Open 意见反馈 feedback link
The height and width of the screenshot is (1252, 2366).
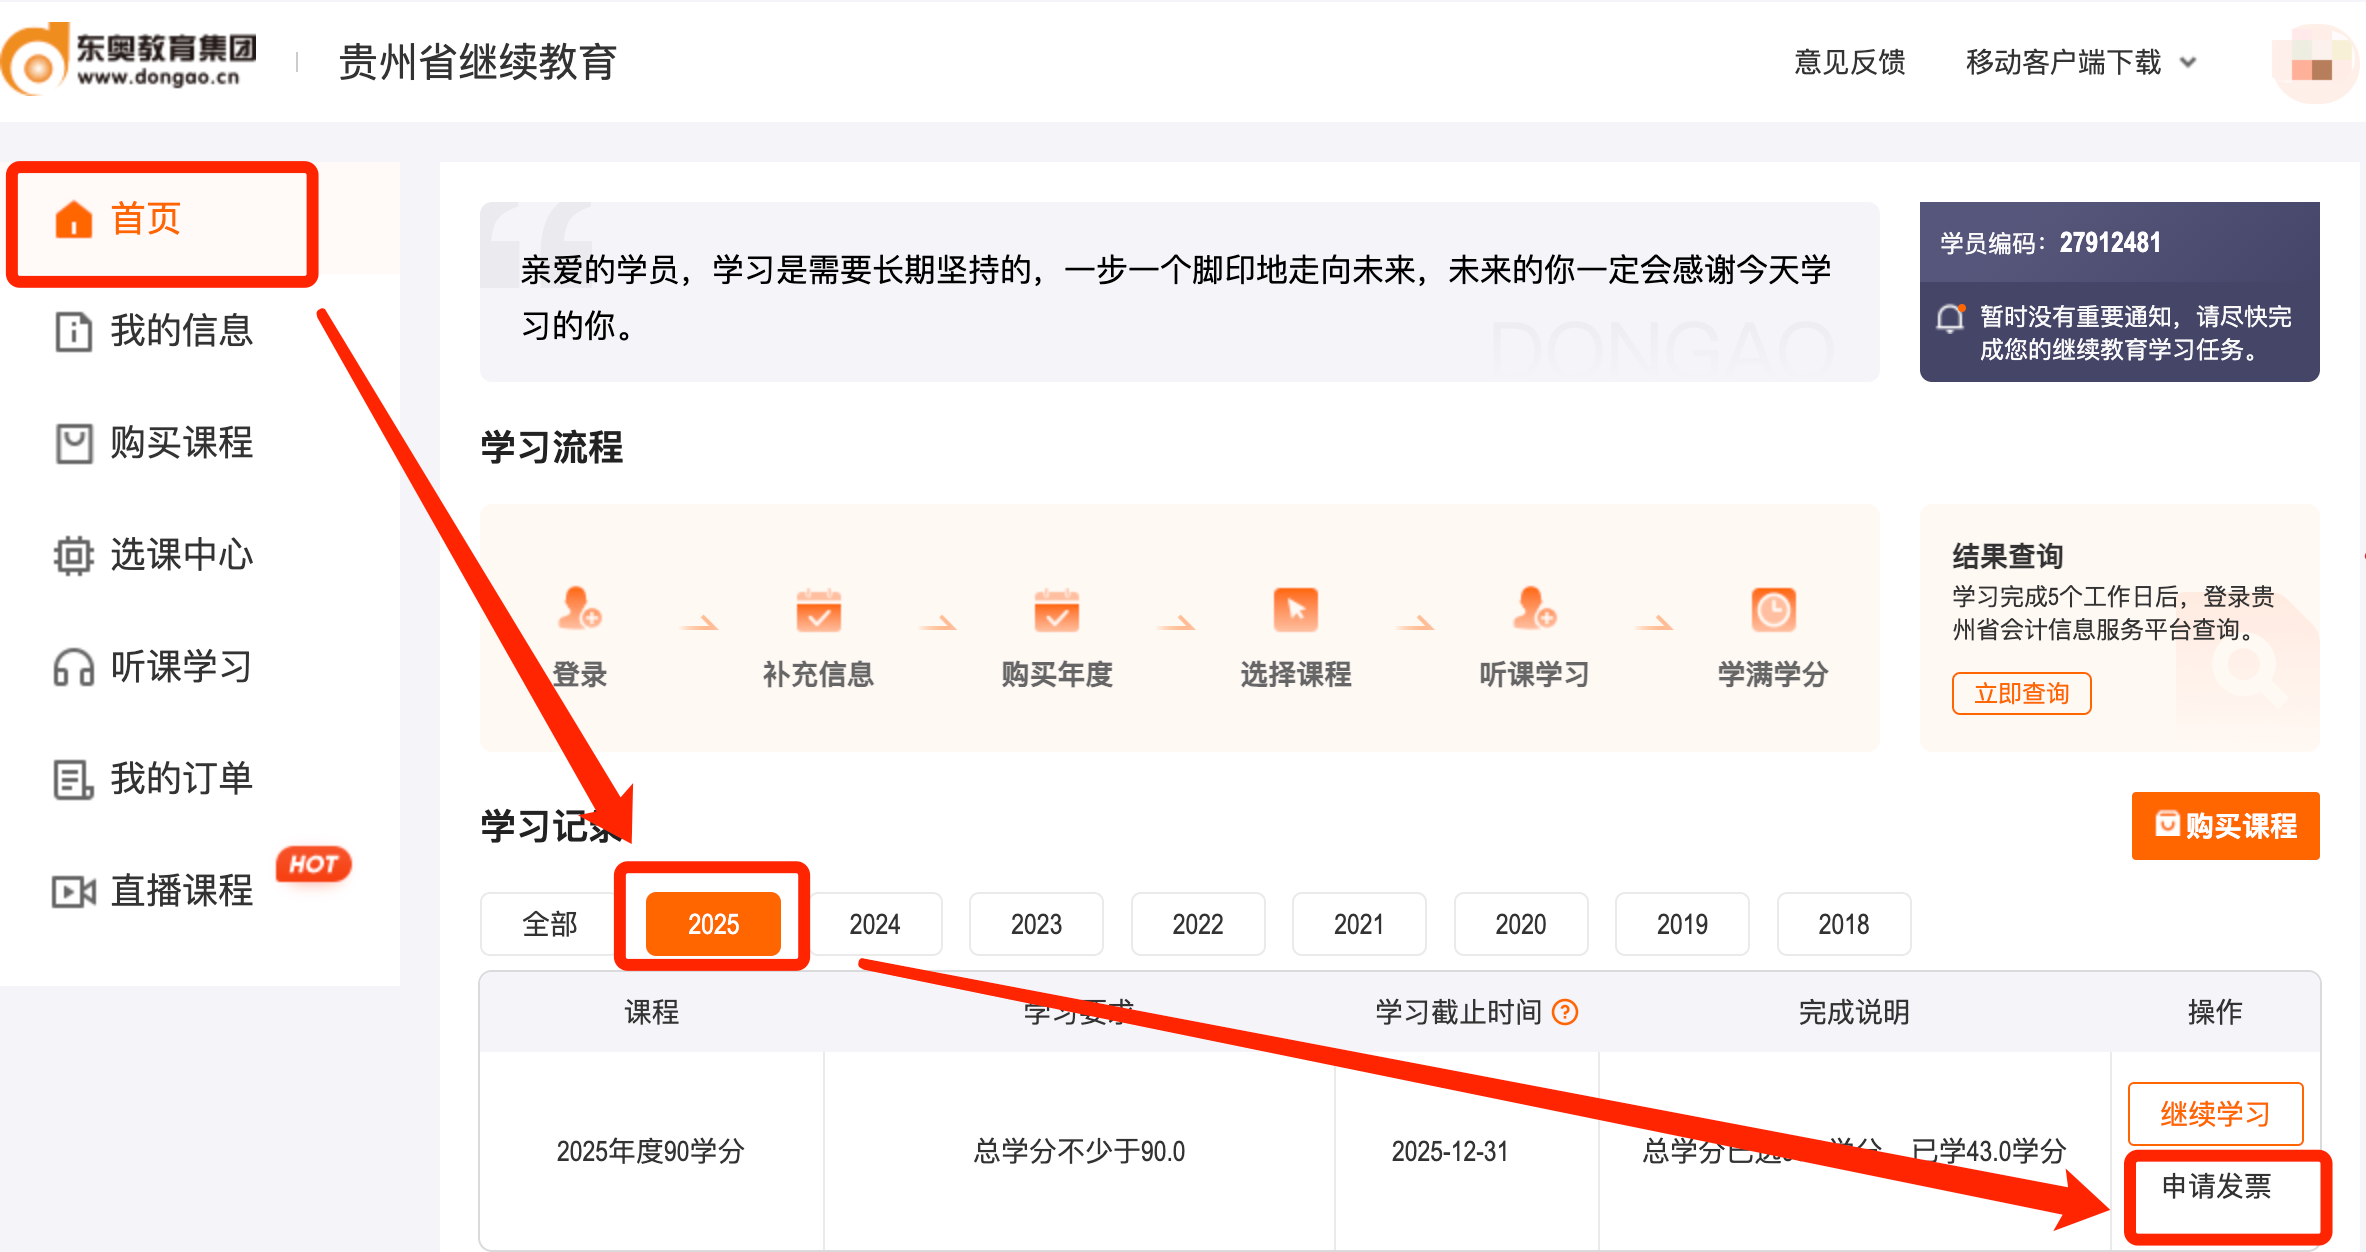point(1849,62)
